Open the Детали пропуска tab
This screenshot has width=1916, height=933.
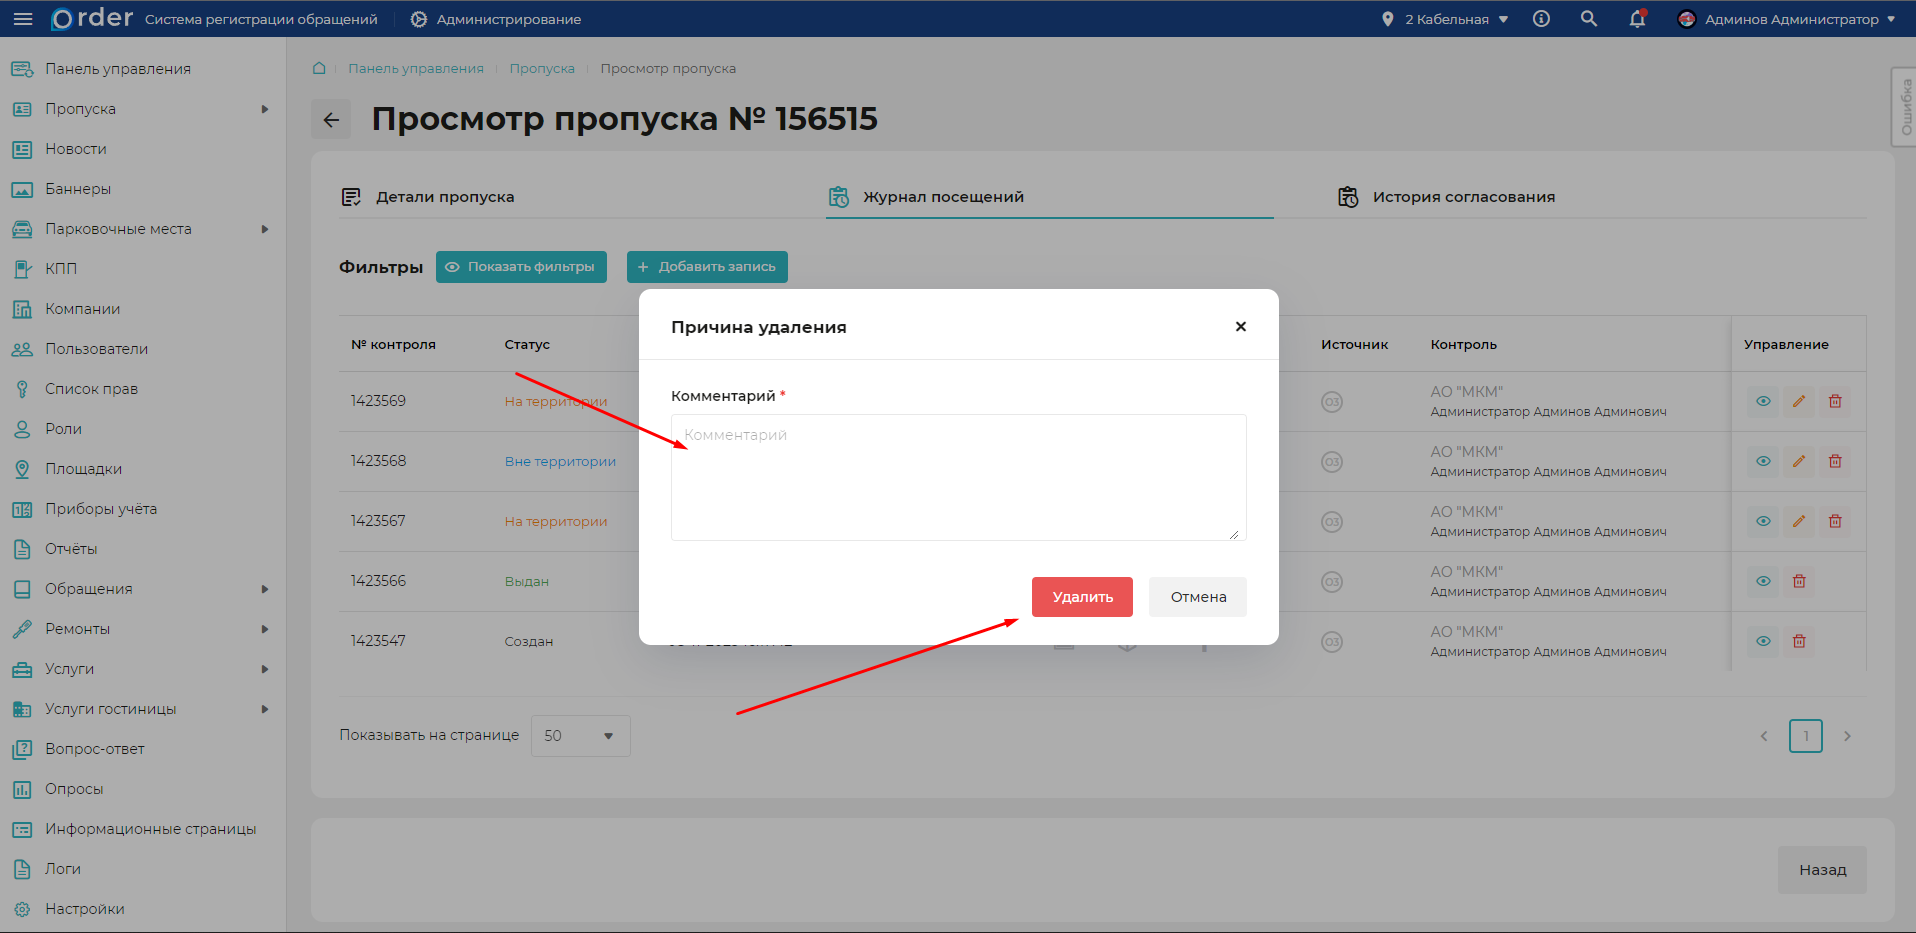[x=444, y=197]
